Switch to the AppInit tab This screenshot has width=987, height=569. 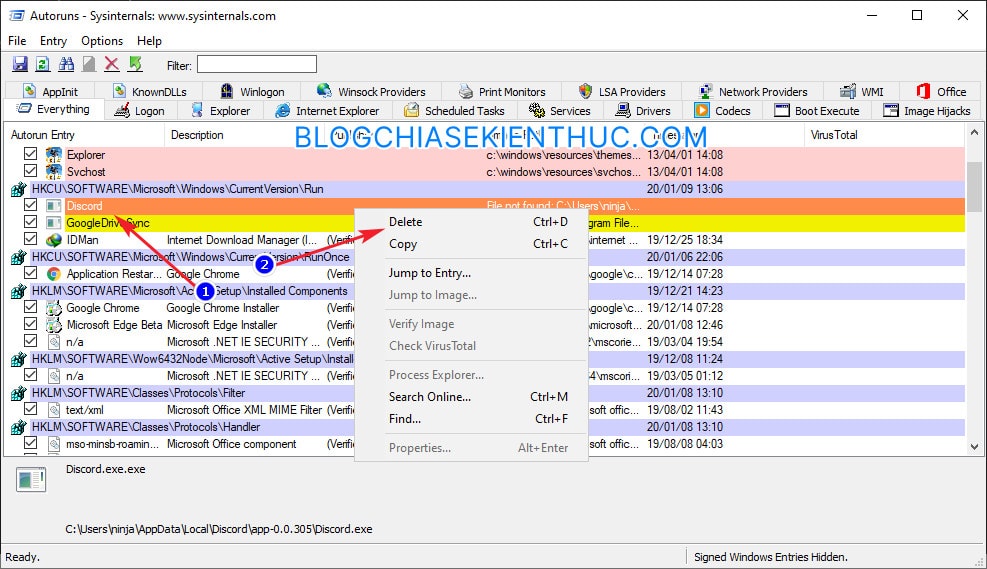50,92
